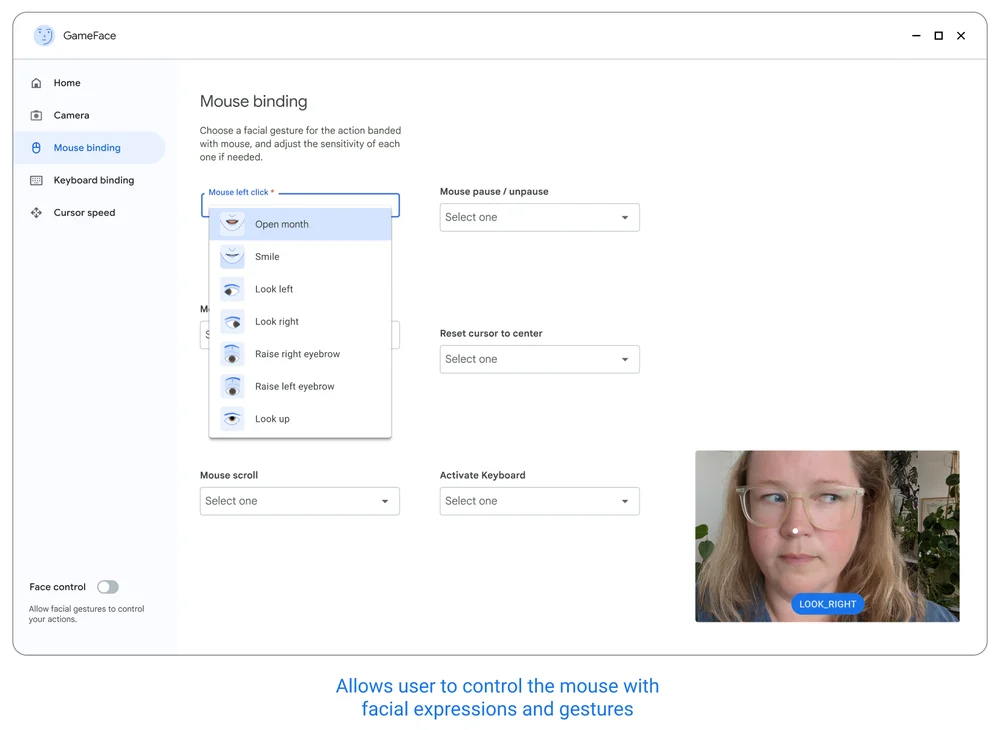
Task: Expand the Reset cursor to center dropdown
Action: [539, 359]
